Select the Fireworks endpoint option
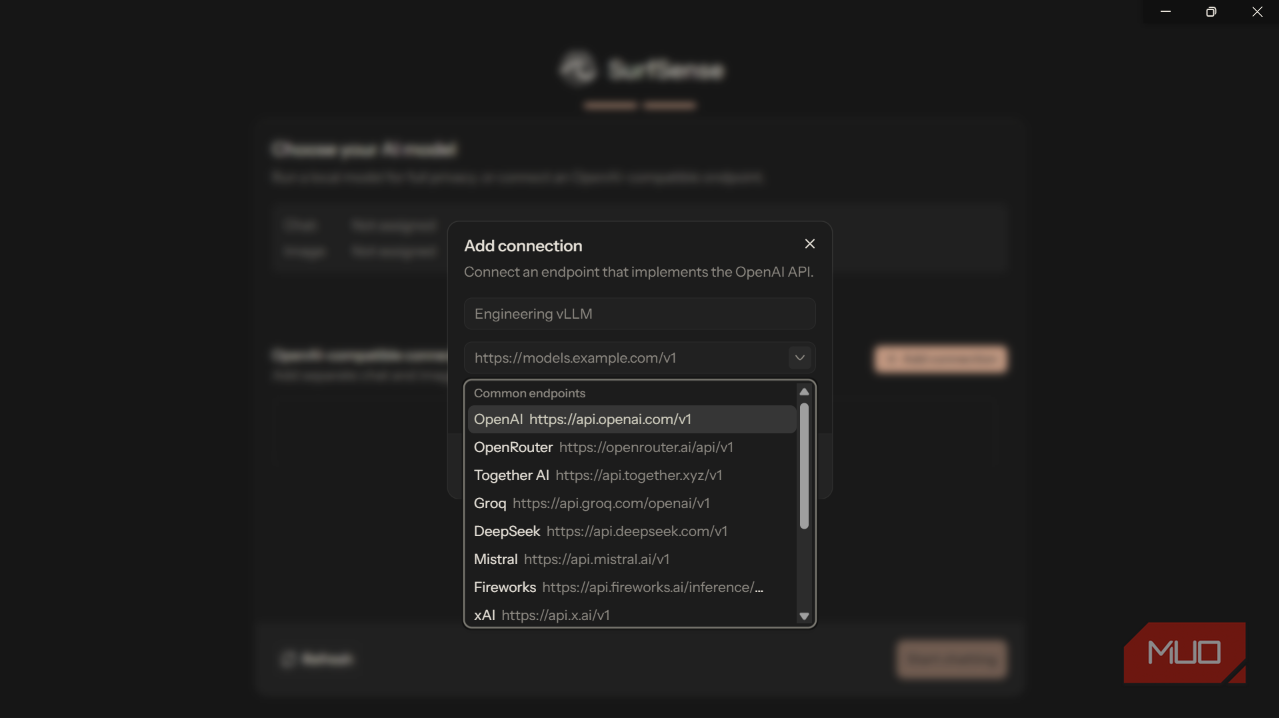1279x718 pixels. [x=632, y=587]
